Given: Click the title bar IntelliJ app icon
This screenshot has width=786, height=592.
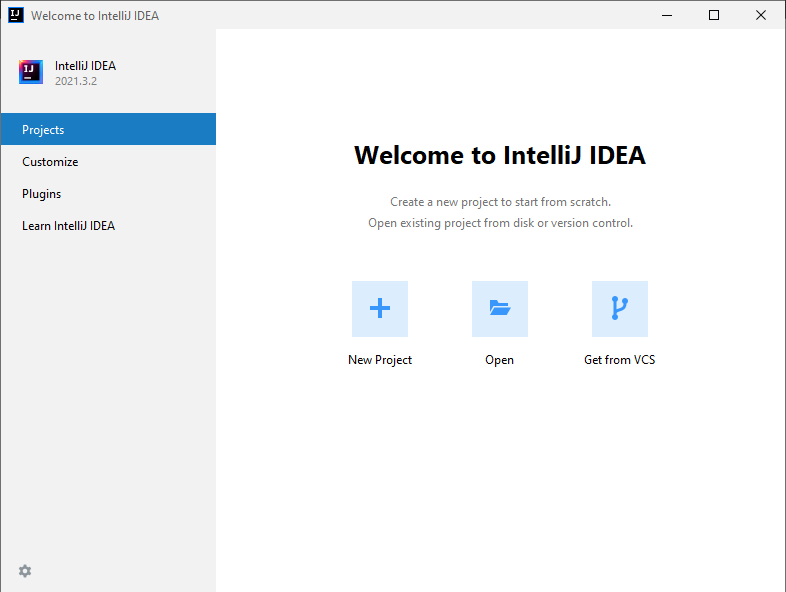Looking at the screenshot, I should (16, 15).
